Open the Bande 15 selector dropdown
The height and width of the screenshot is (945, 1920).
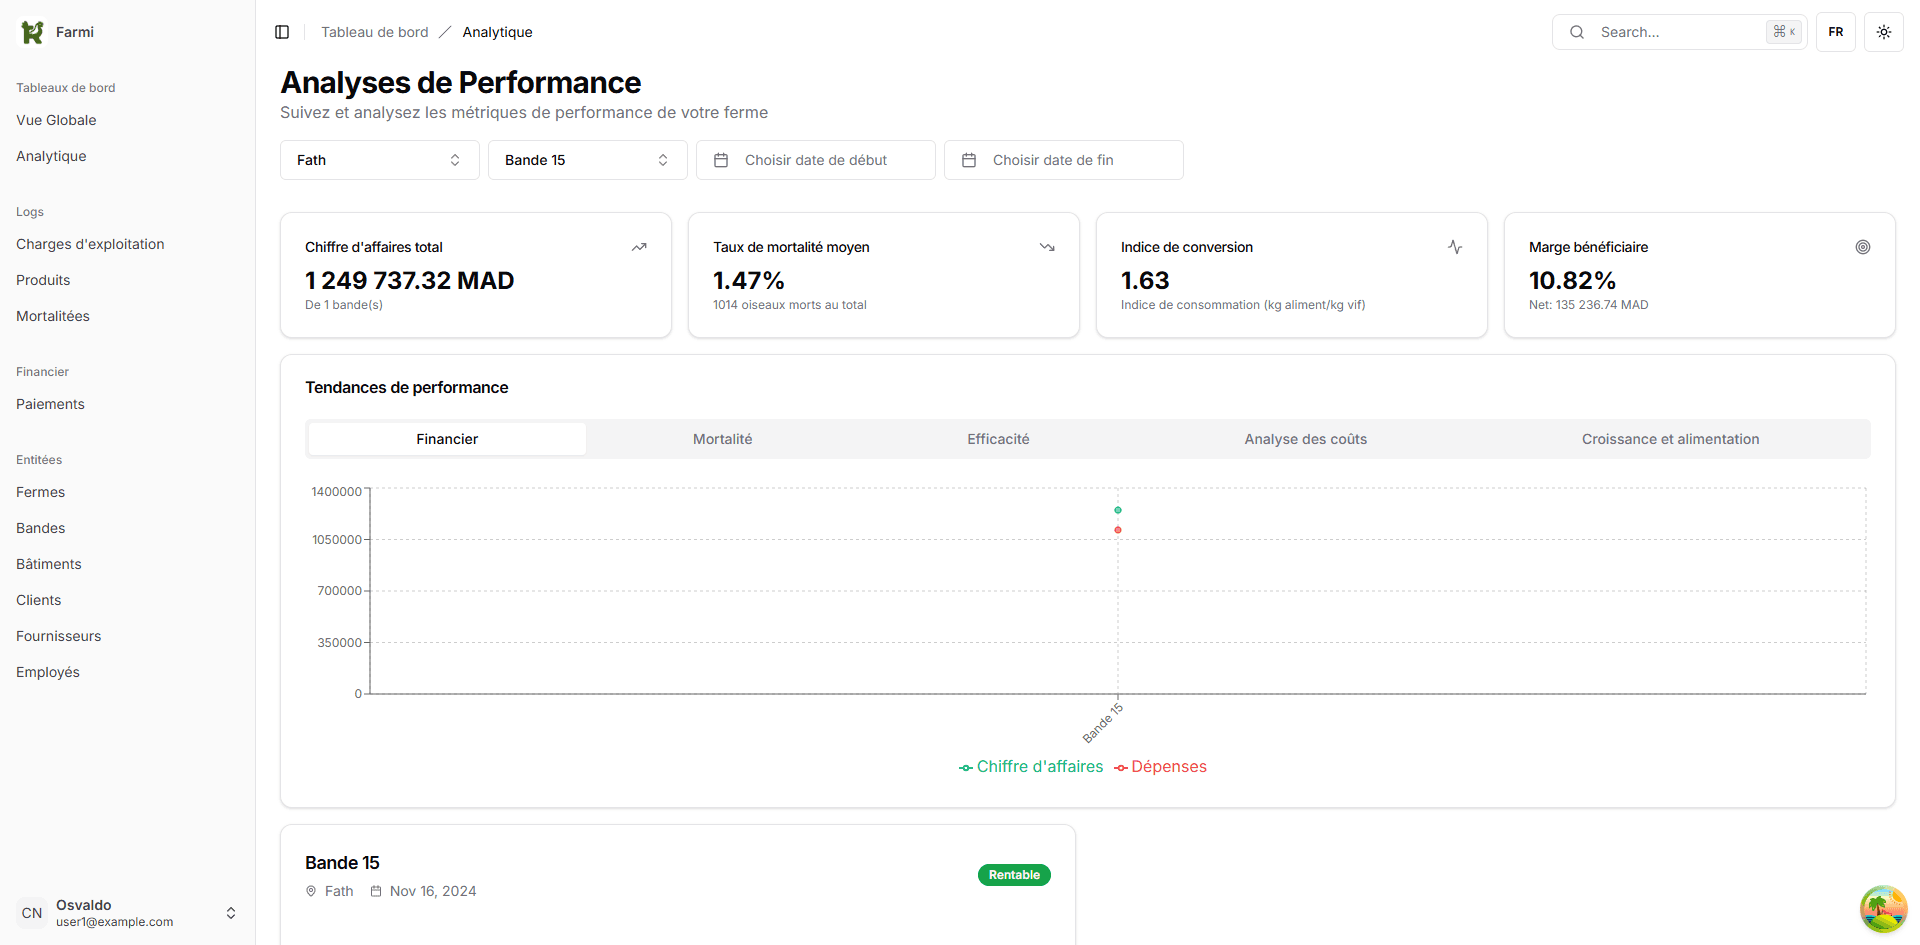click(587, 160)
